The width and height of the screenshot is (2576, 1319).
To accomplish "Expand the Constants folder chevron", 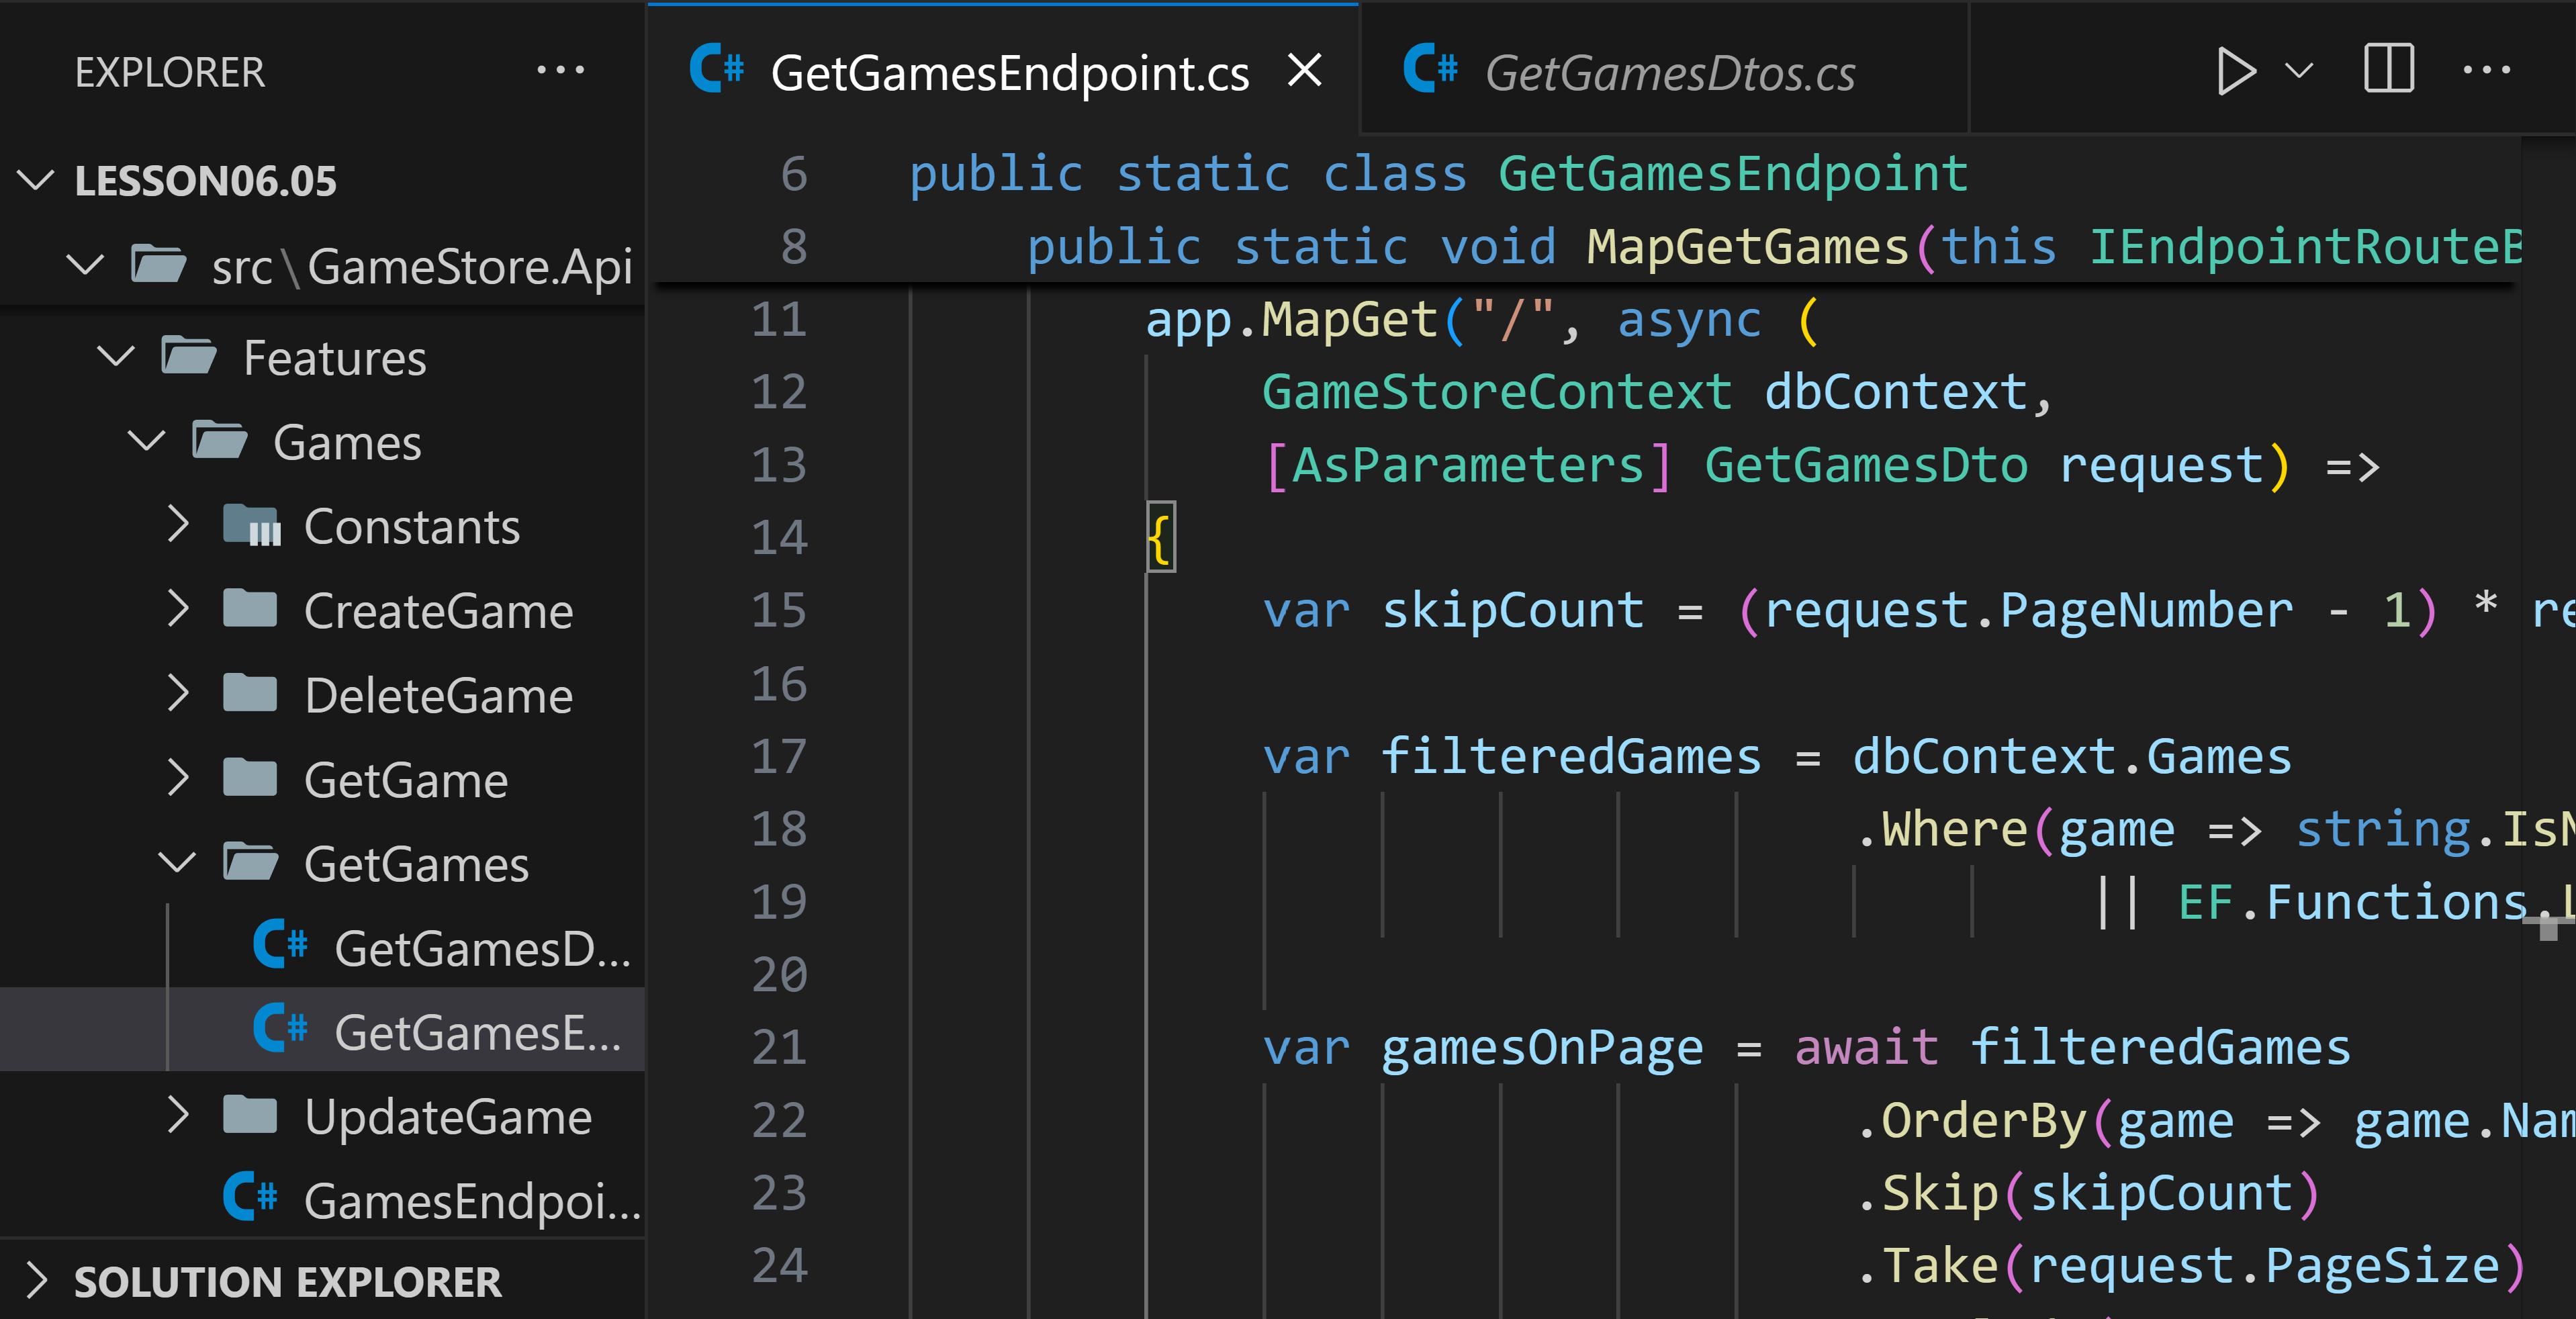I will [x=178, y=524].
